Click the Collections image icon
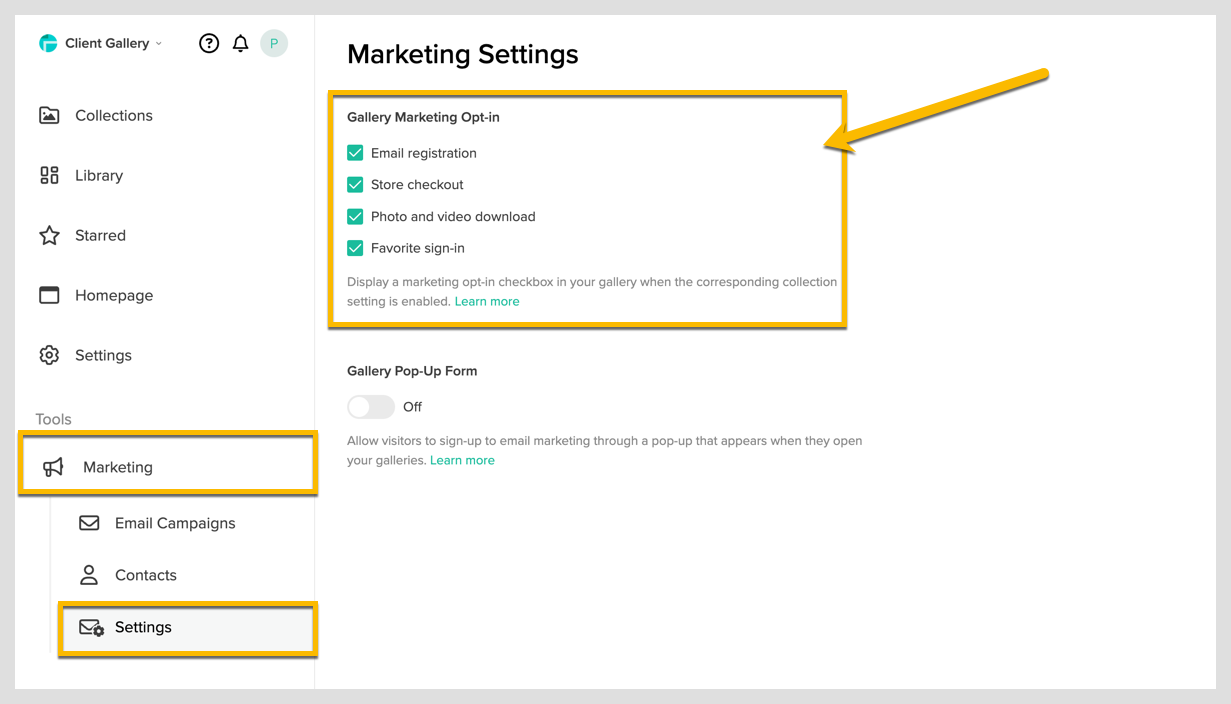This screenshot has width=1231, height=704. click(49, 115)
